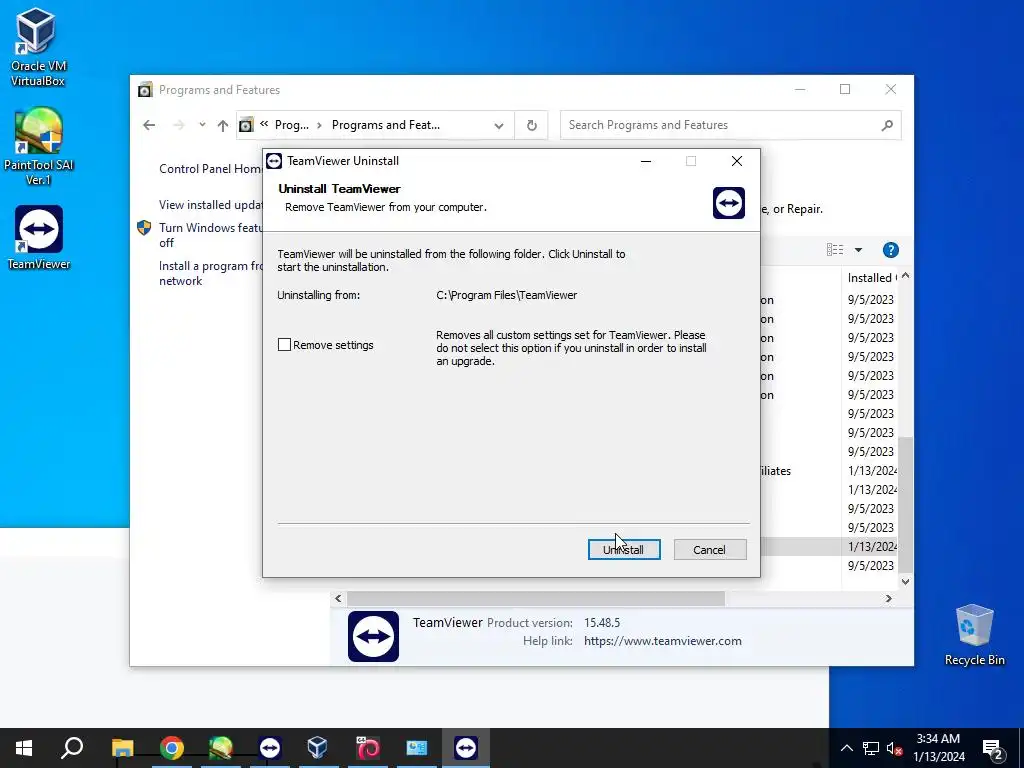Image resolution: width=1024 pixels, height=768 pixels.
Task: Click TeamViewer logo in details pane
Action: coord(373,636)
